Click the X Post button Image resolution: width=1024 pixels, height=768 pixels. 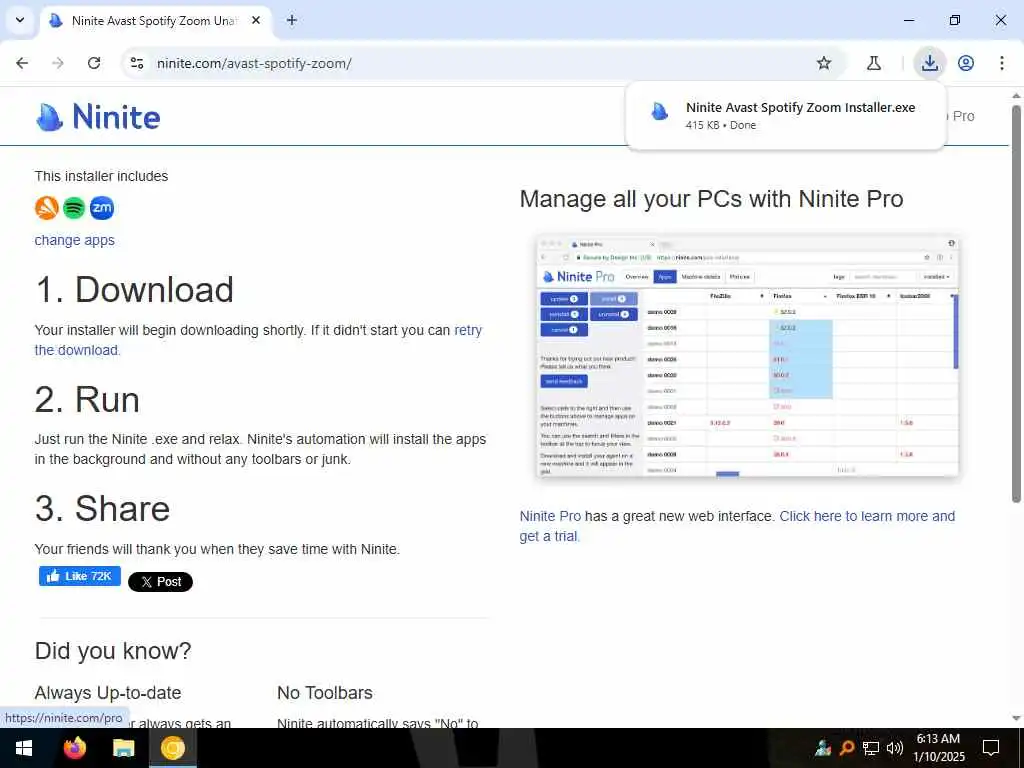click(160, 582)
